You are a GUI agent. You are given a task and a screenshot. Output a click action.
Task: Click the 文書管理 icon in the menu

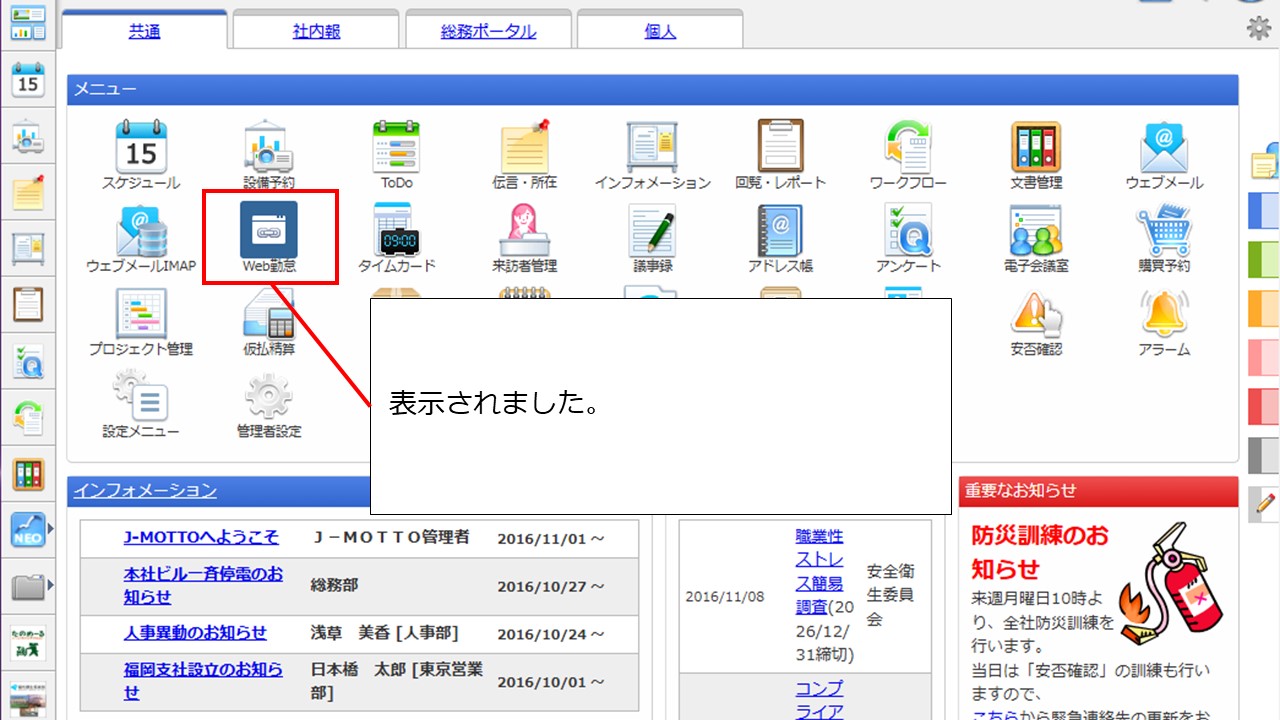(1035, 155)
